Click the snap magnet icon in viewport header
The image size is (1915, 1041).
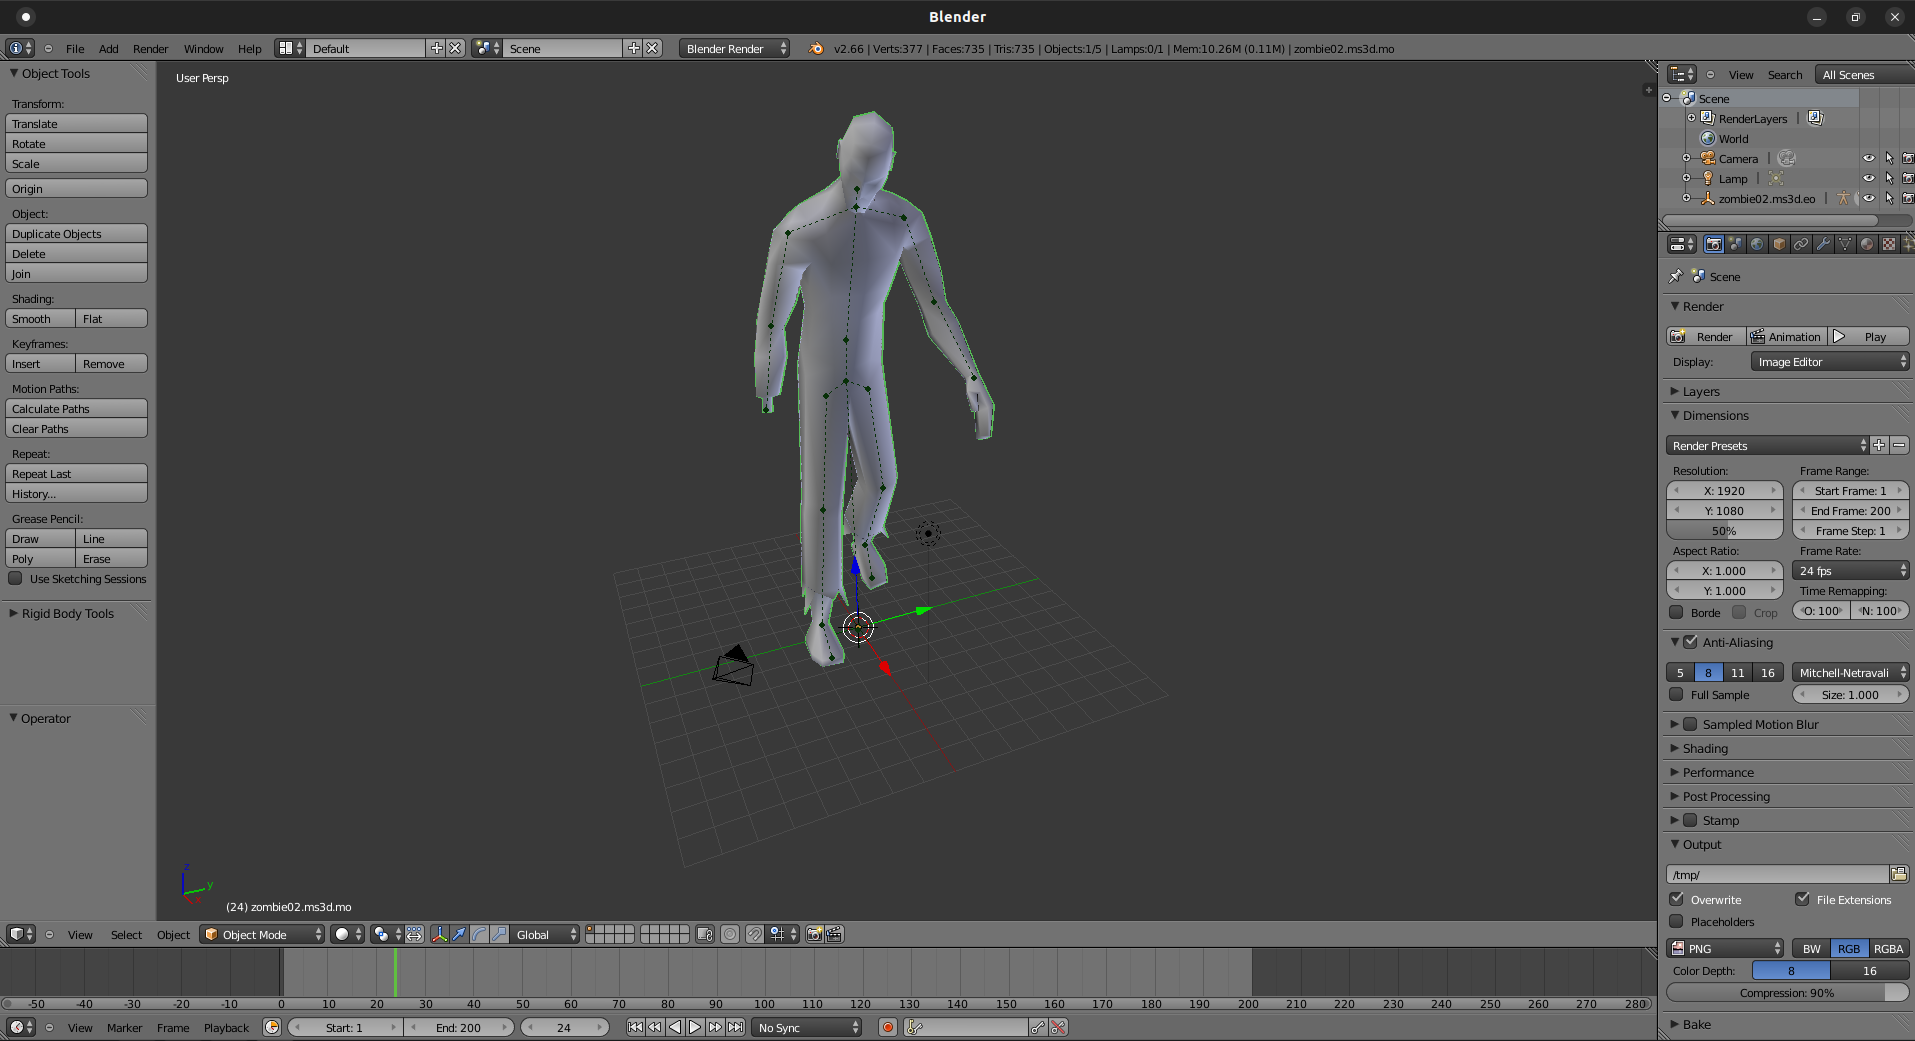[755, 934]
